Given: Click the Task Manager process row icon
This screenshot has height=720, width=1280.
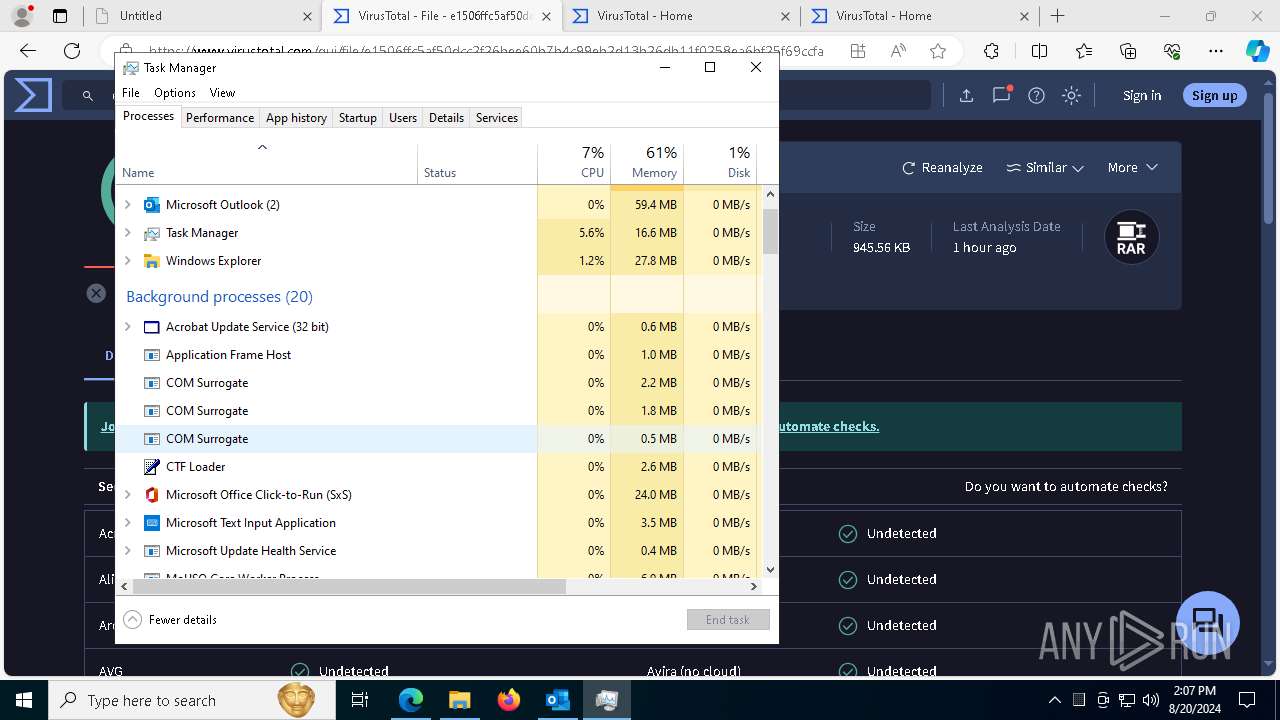Looking at the screenshot, I should 152,233.
